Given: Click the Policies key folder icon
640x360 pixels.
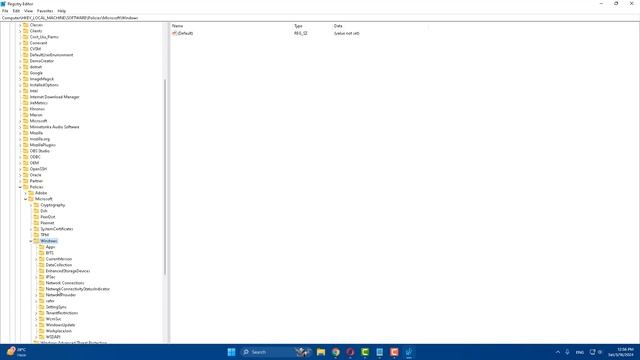Looking at the screenshot, I should 26,187.
